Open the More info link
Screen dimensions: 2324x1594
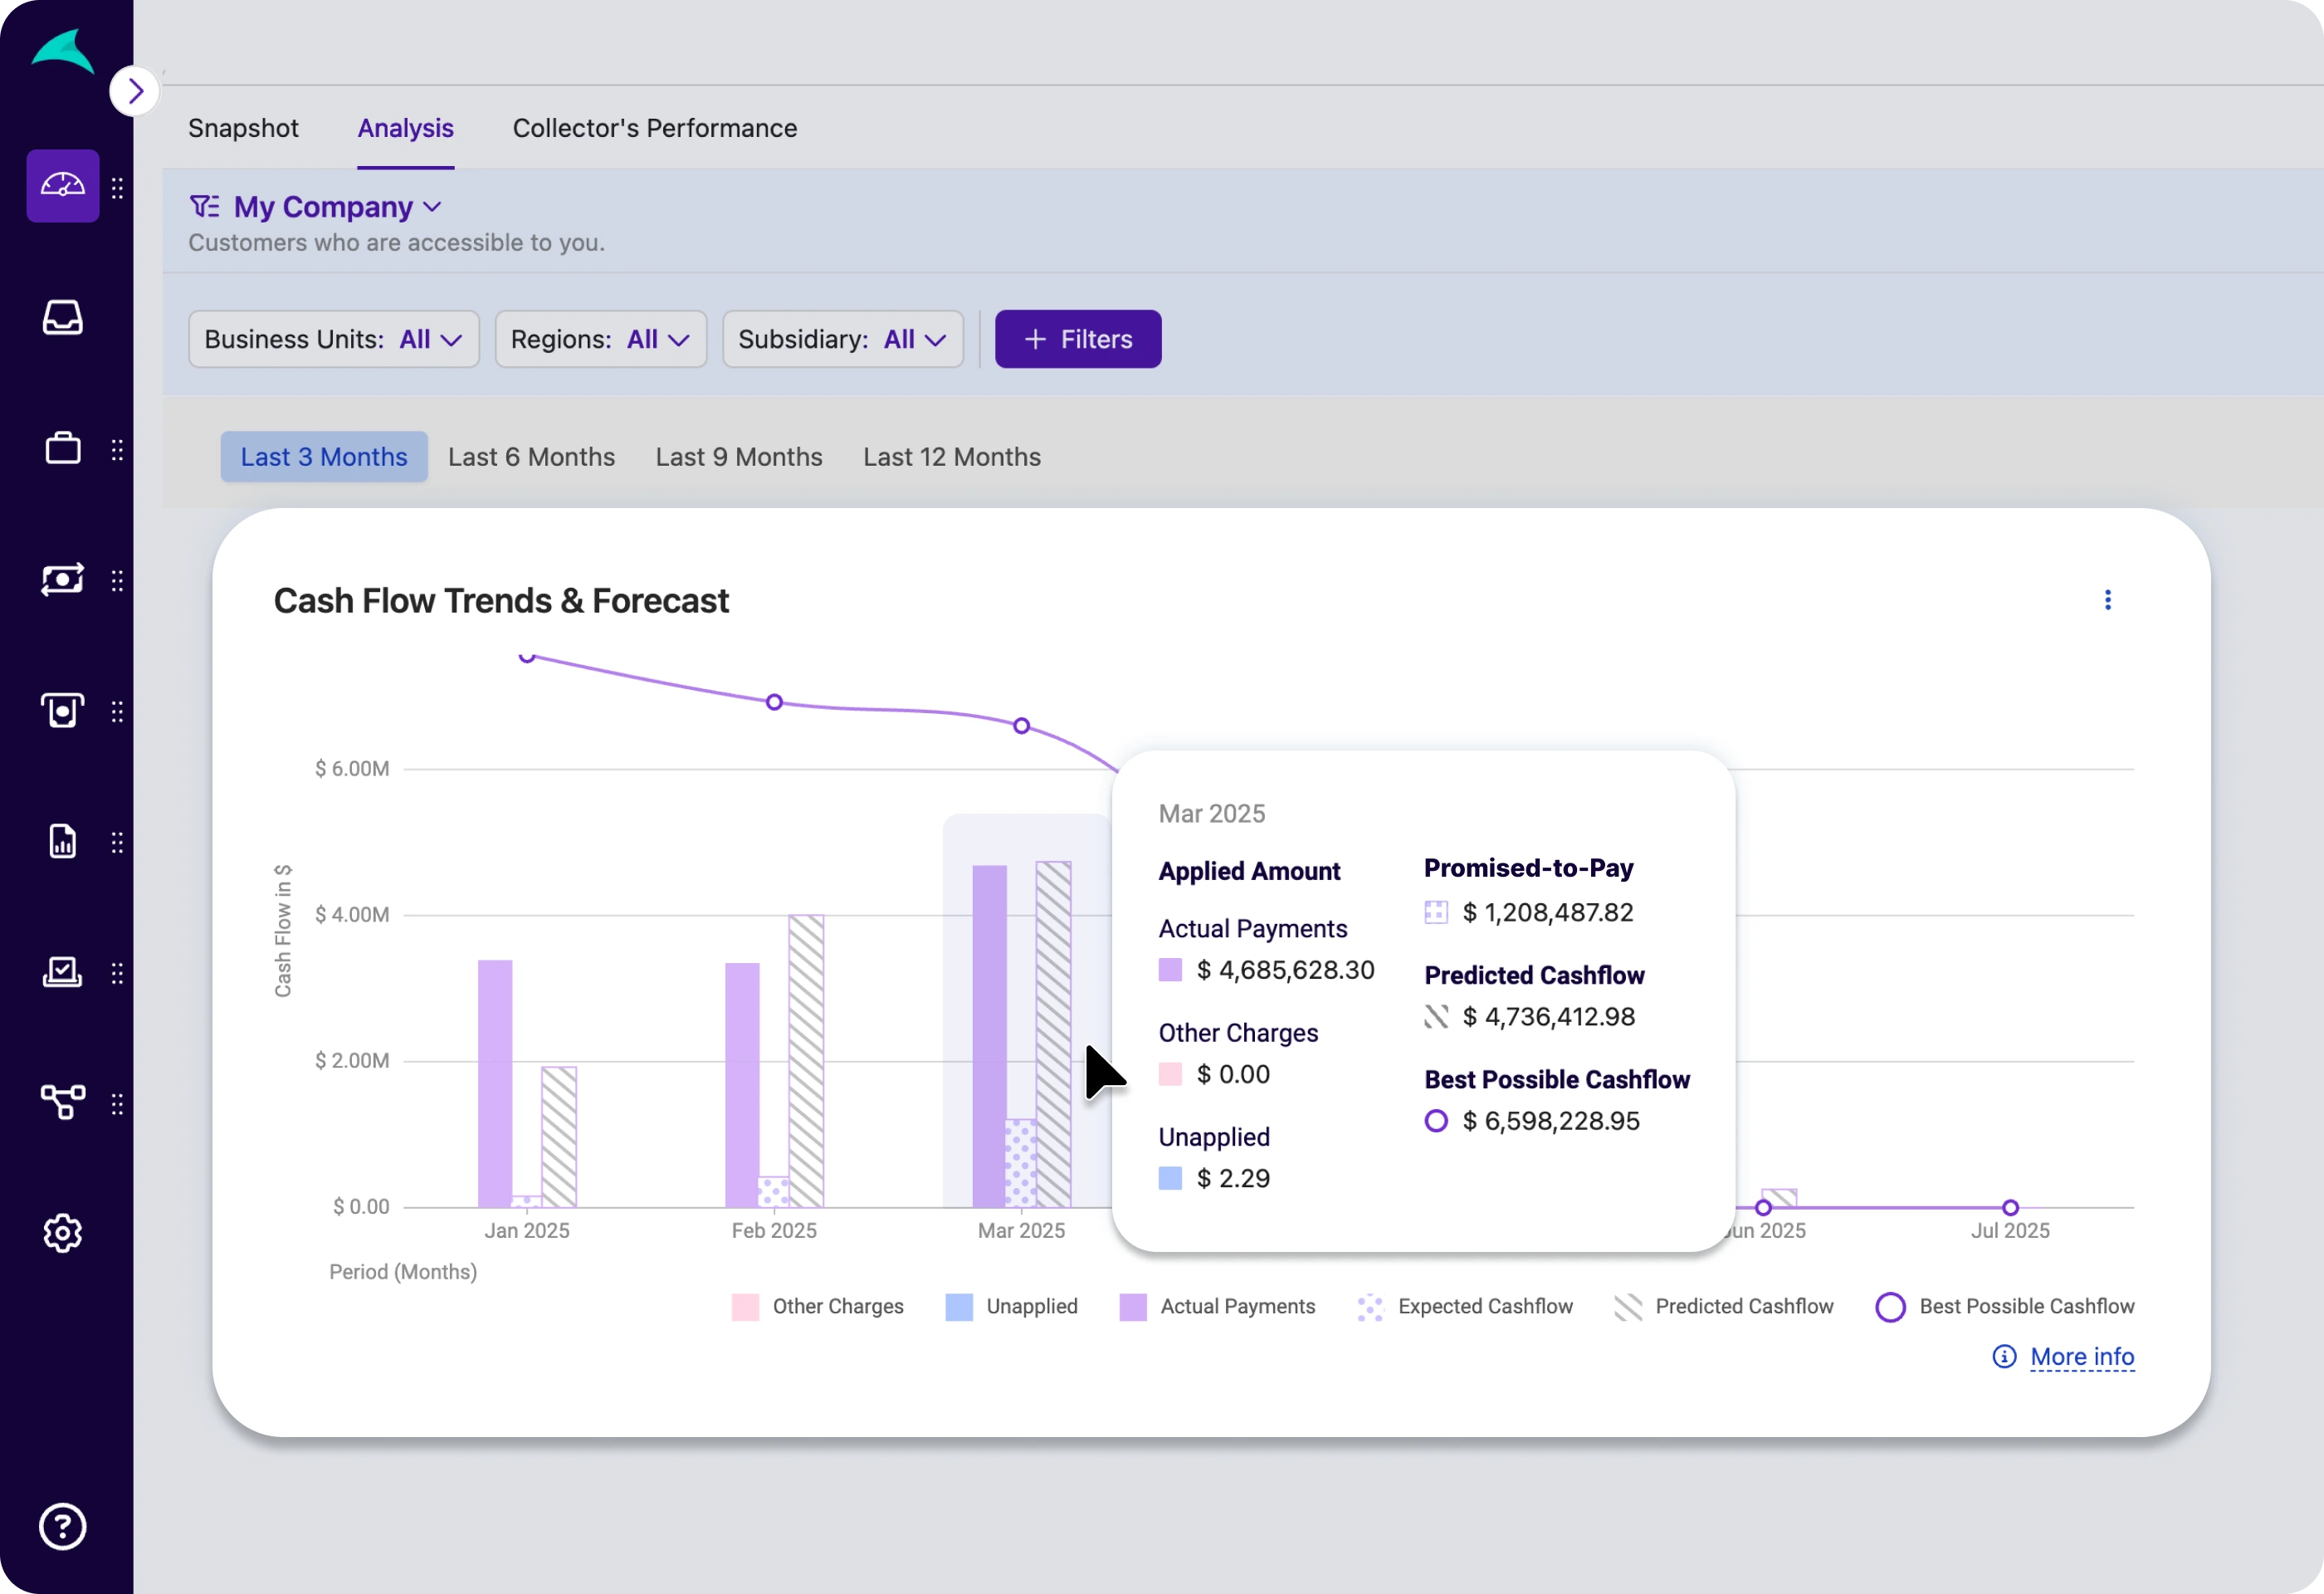(2081, 1357)
